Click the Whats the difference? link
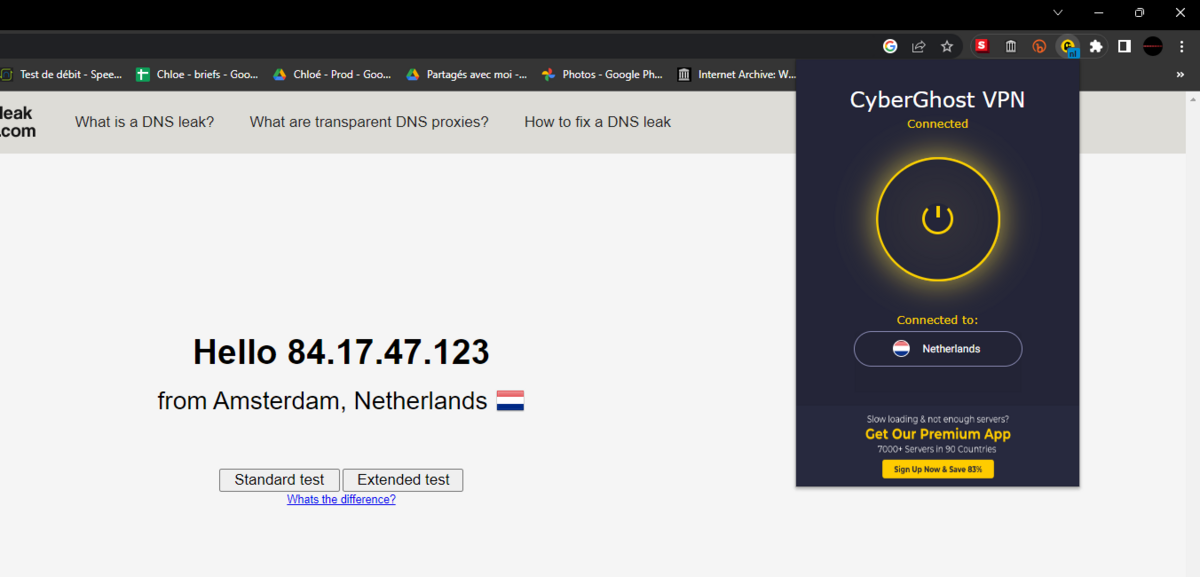The image size is (1200, 577). (341, 499)
